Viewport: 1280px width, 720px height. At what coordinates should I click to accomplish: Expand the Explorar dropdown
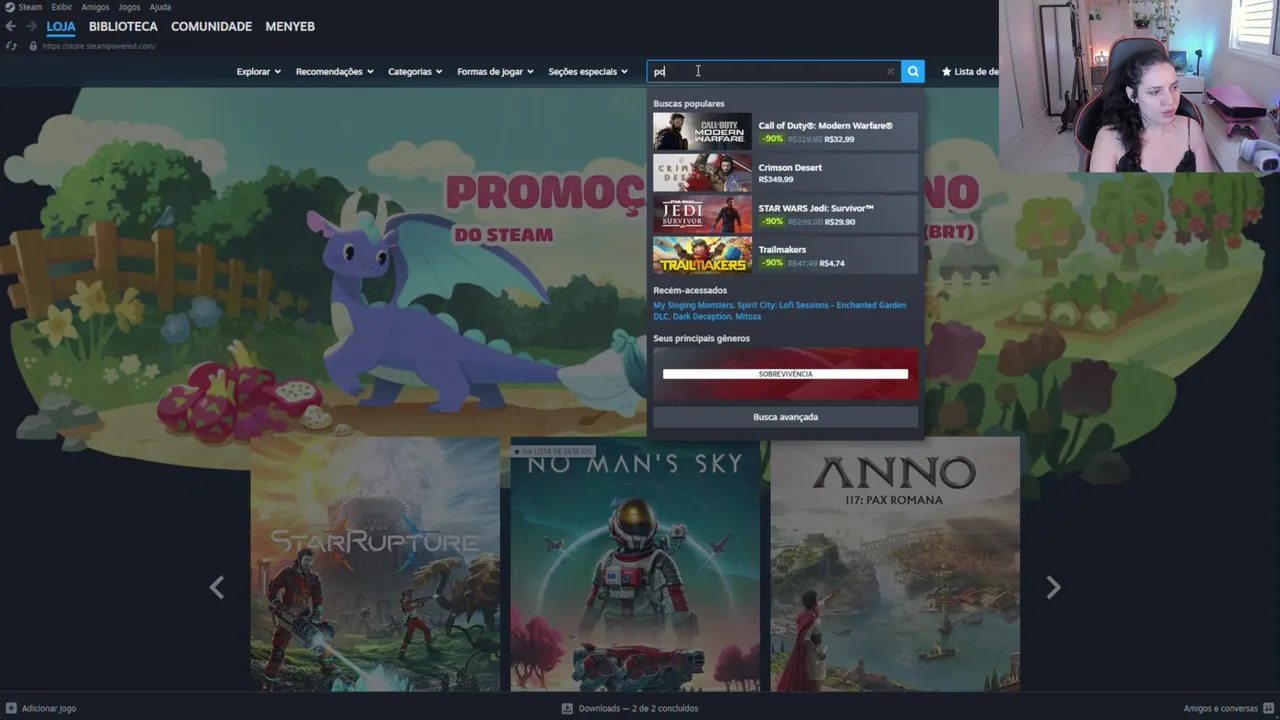click(x=258, y=72)
